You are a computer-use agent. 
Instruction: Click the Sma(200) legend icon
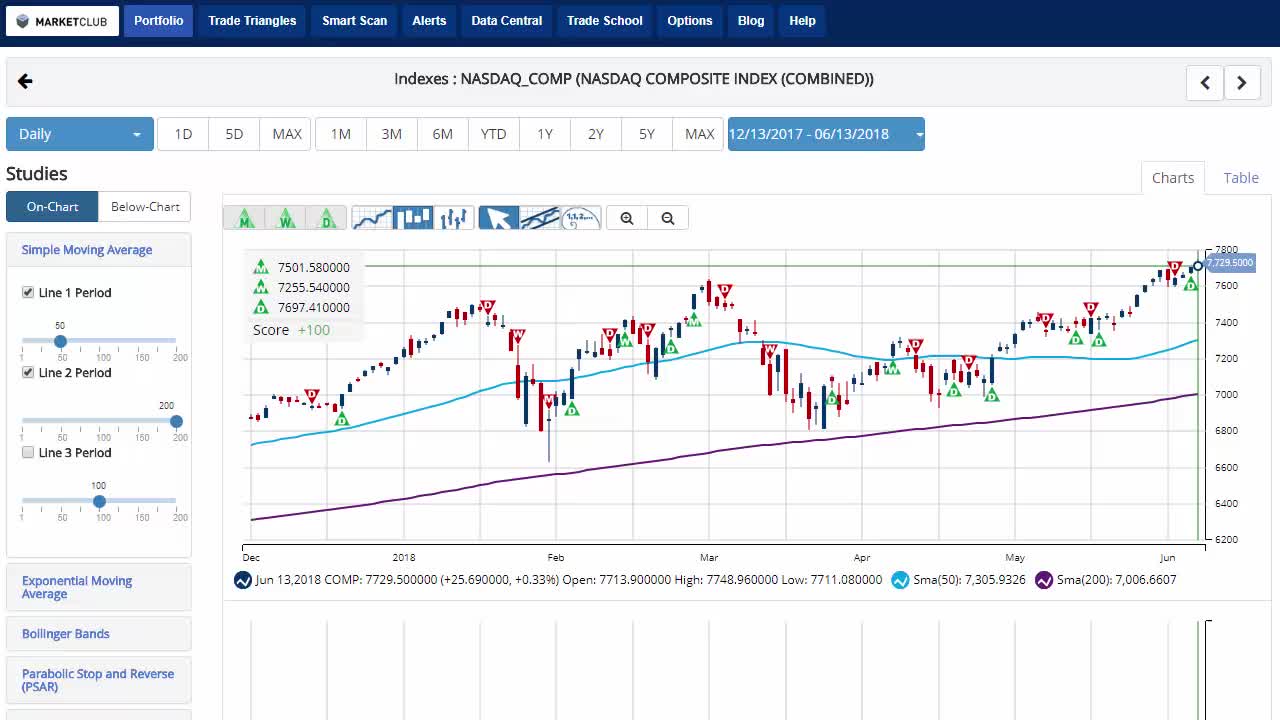coord(1044,580)
